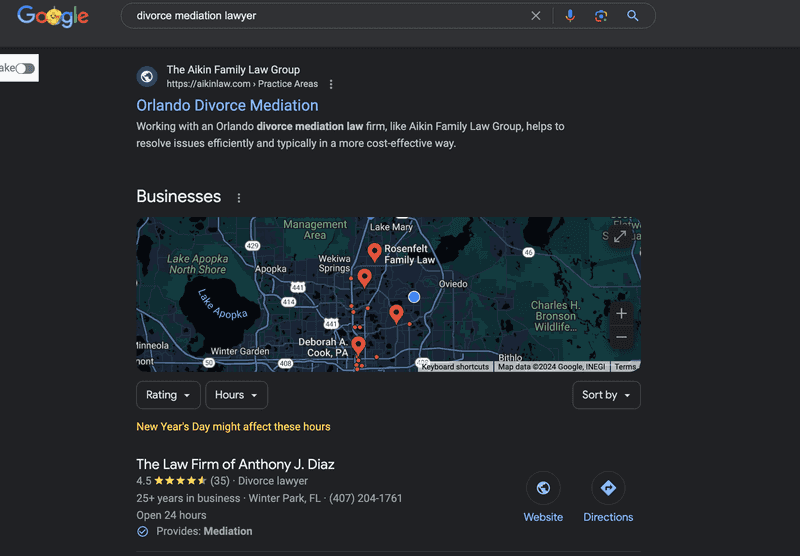Start voice search with microphone icon

click(570, 16)
